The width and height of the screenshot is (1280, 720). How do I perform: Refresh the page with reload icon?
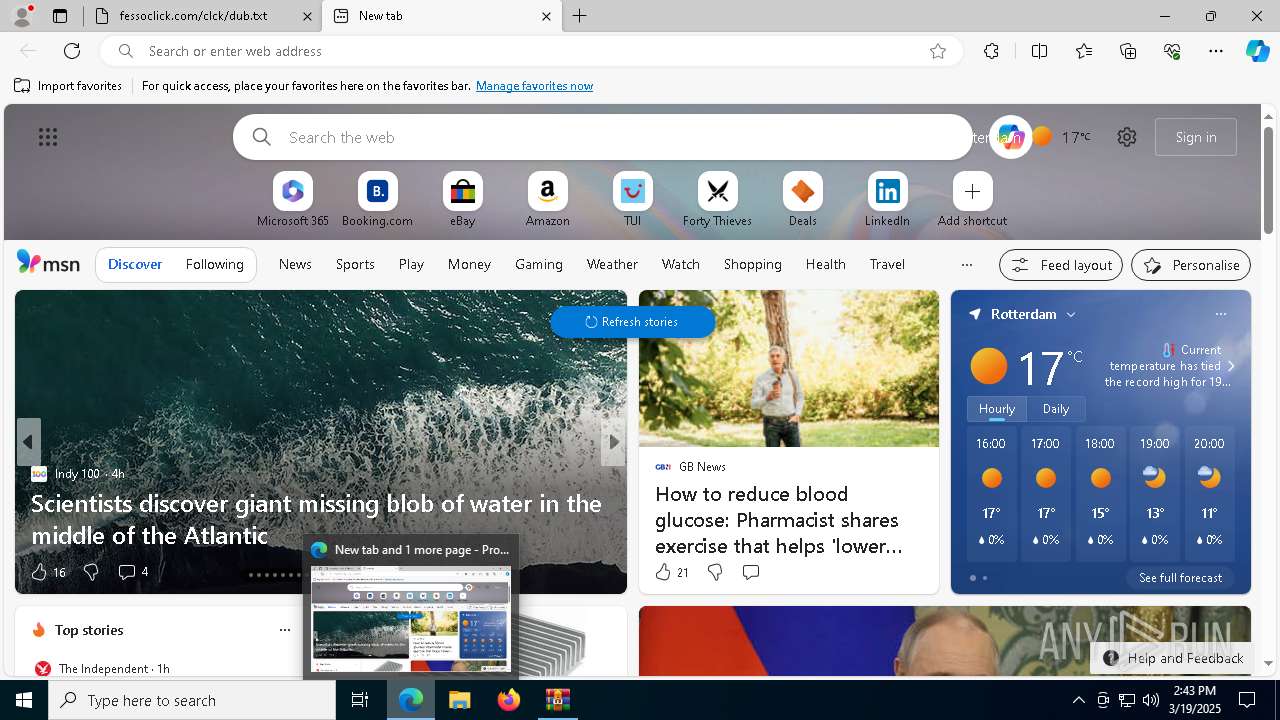tap(72, 51)
